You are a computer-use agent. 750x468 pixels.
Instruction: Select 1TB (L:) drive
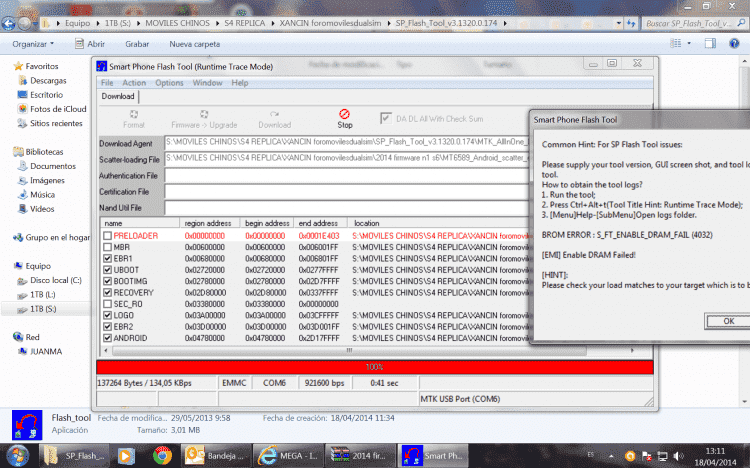point(43,295)
